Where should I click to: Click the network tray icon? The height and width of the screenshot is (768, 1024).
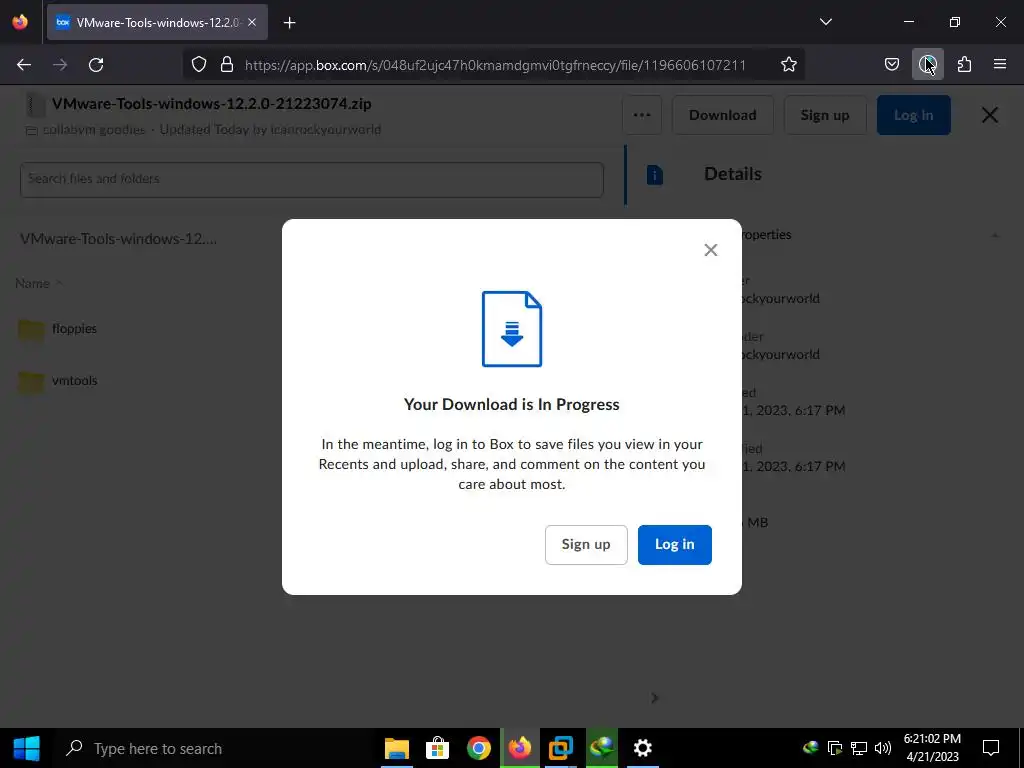pos(859,748)
